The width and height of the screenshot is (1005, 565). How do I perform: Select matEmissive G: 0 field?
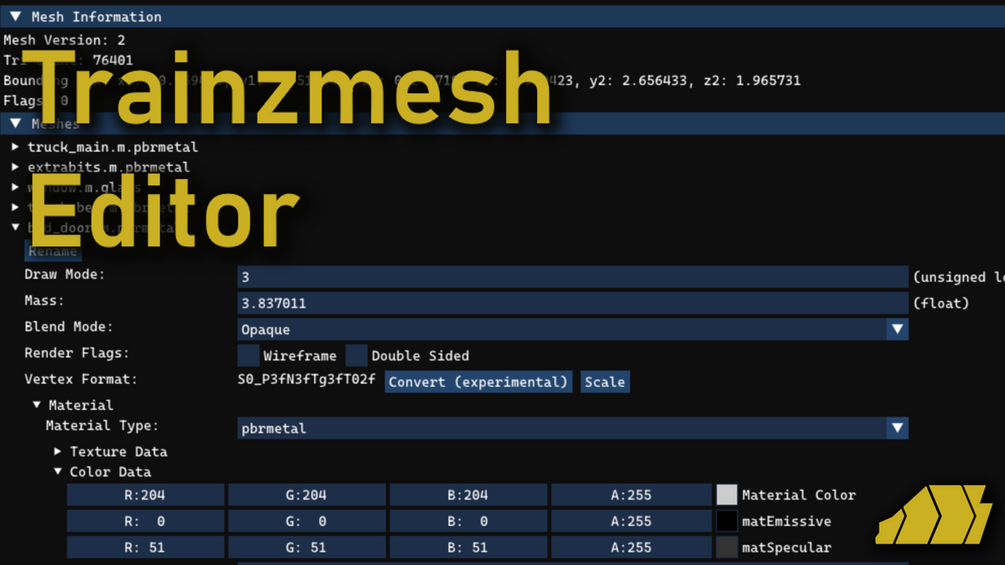click(307, 521)
